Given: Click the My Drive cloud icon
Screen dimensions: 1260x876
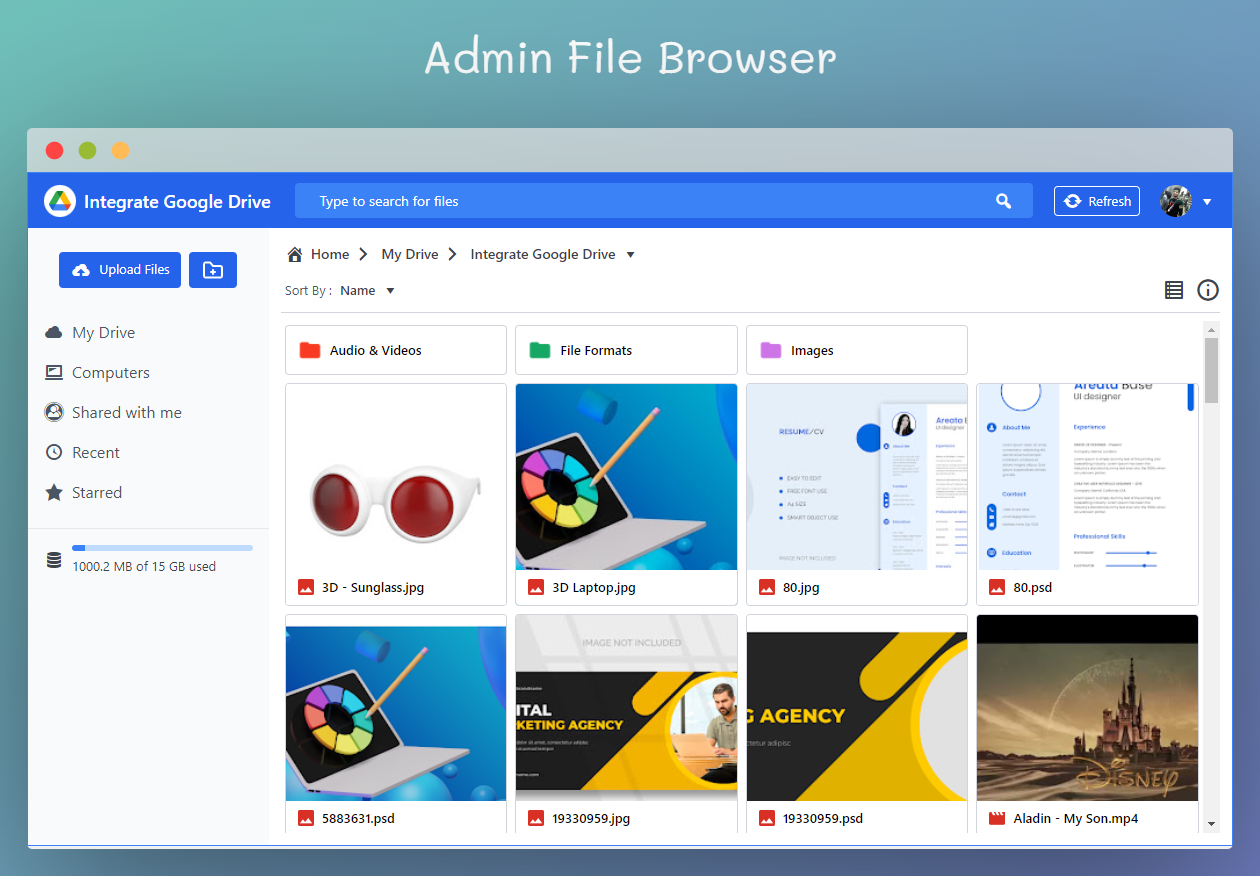Looking at the screenshot, I should [x=54, y=333].
